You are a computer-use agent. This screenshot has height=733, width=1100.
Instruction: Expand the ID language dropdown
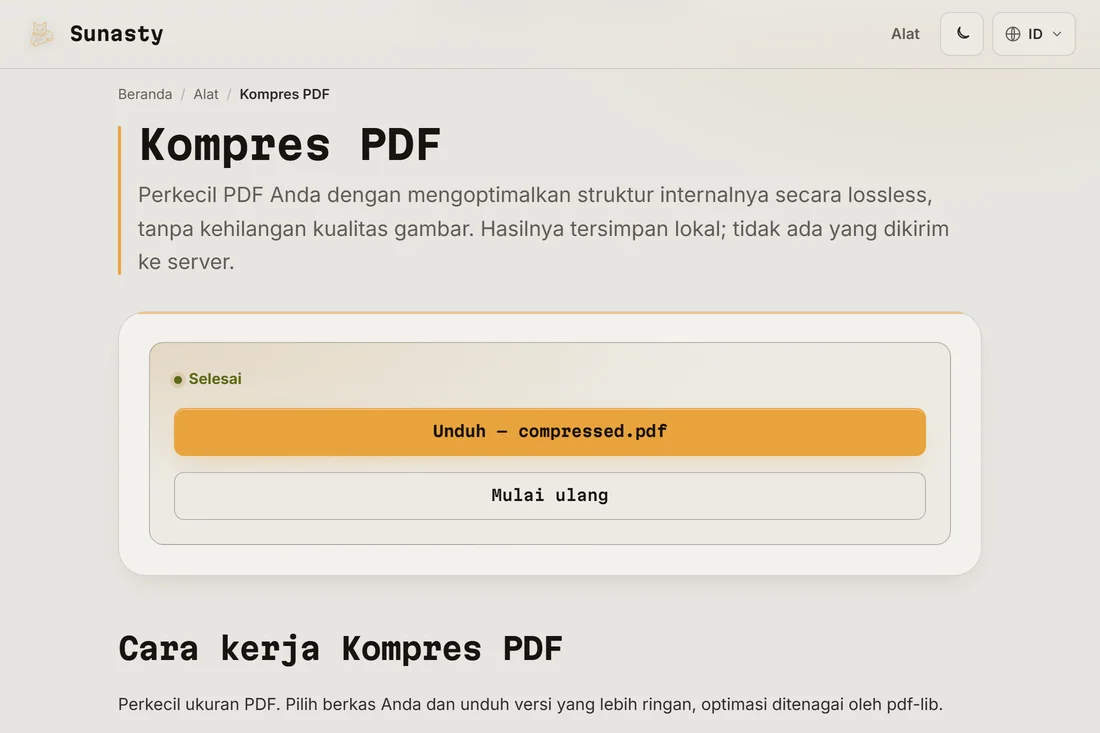[1033, 34]
